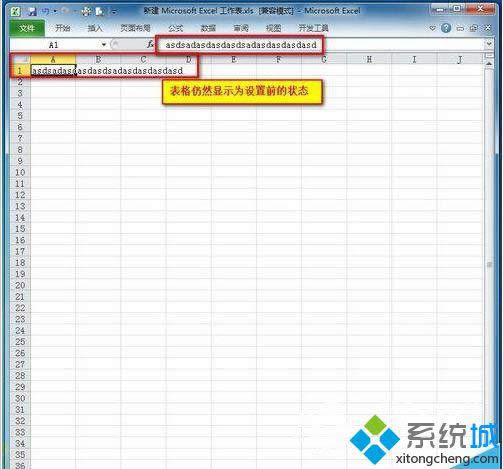Click the workbook restore window icon in ribbon row
The image size is (503, 469).
[x=474, y=28]
